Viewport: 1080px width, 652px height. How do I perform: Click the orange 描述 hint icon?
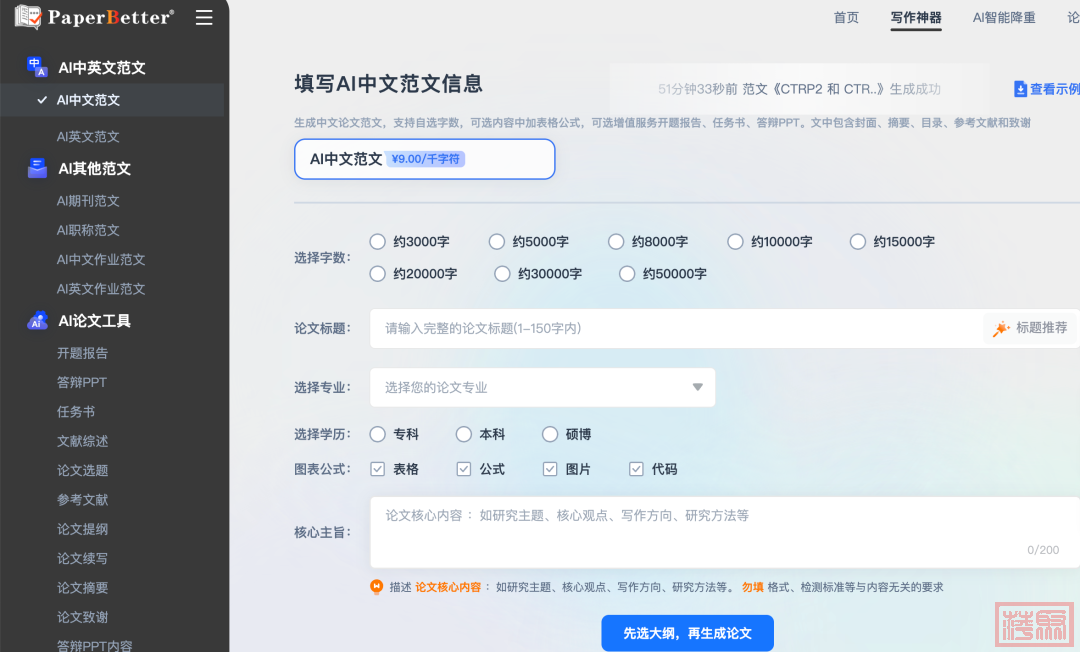pos(376,587)
